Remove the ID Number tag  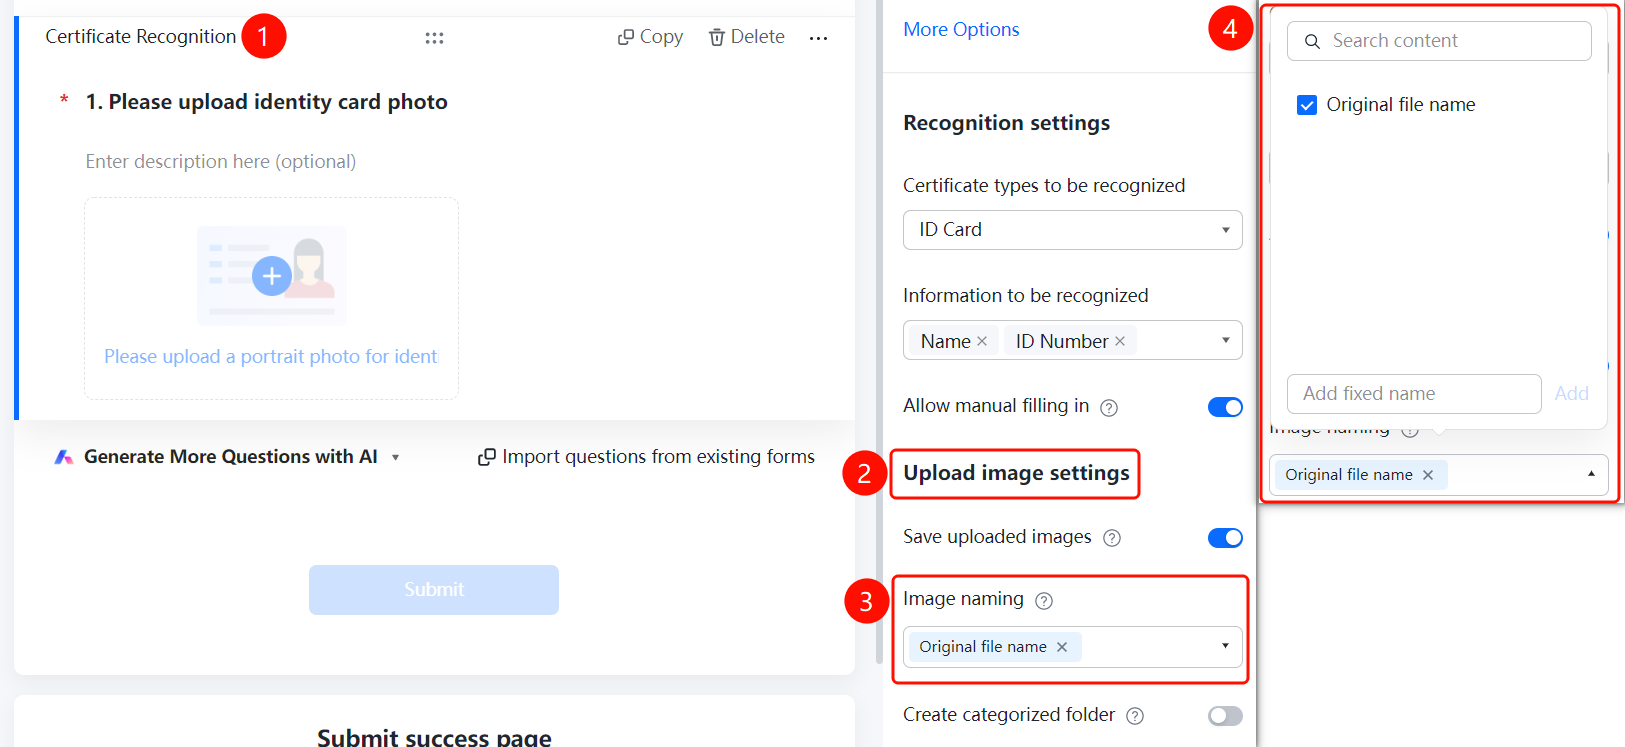[x=1120, y=341]
